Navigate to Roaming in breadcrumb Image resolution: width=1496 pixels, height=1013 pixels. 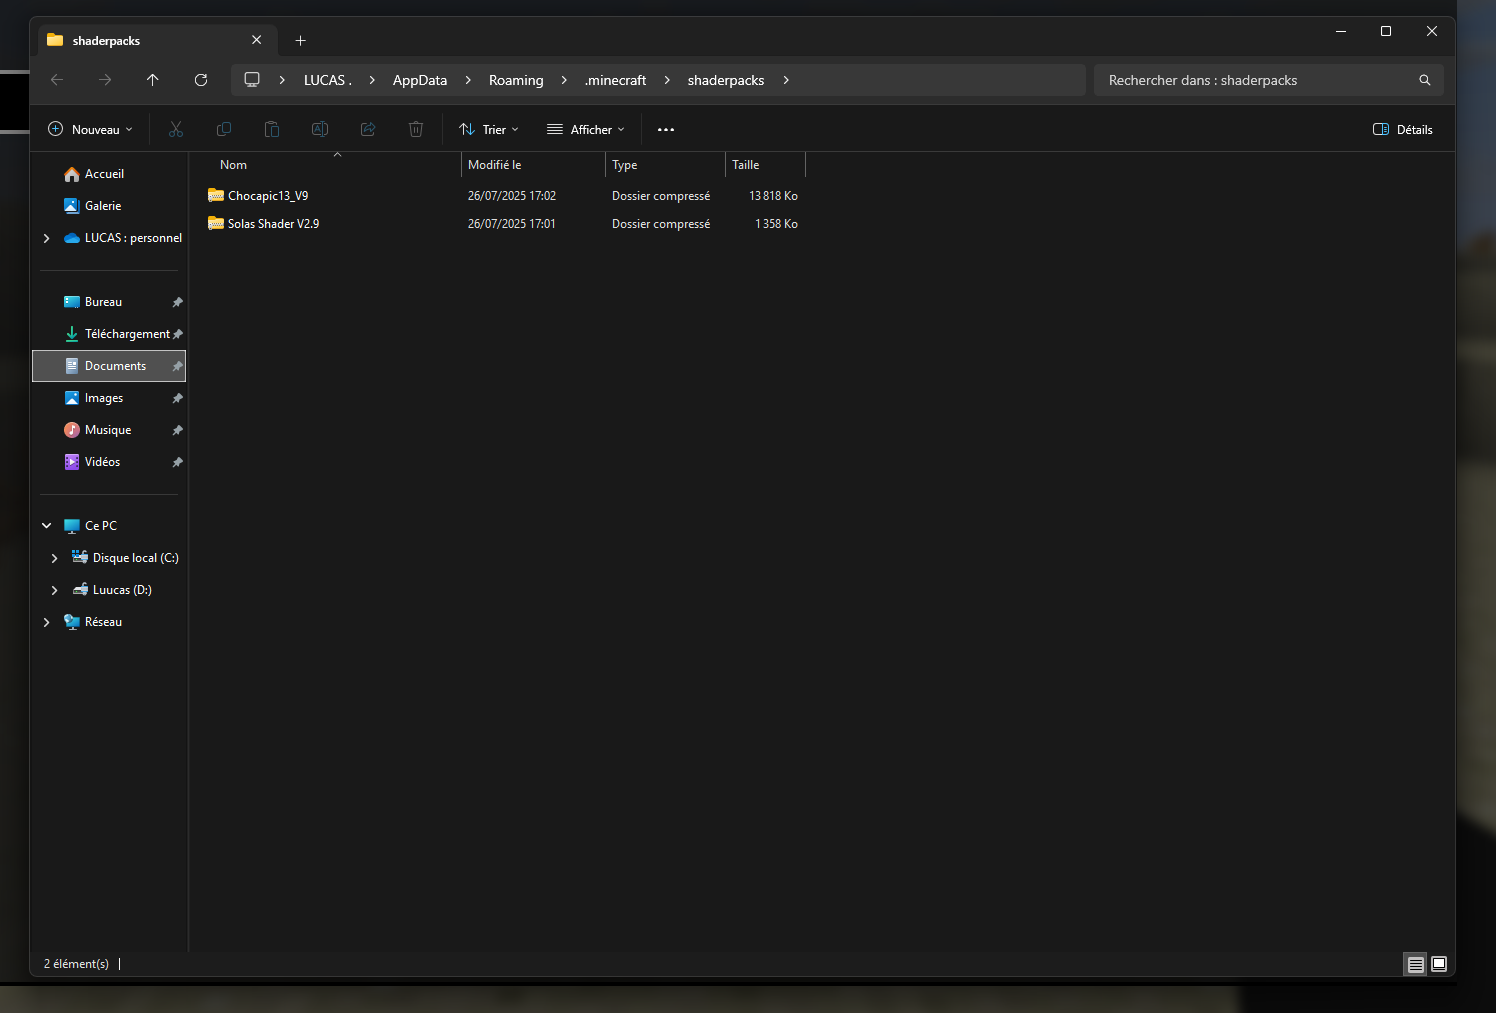pos(516,80)
